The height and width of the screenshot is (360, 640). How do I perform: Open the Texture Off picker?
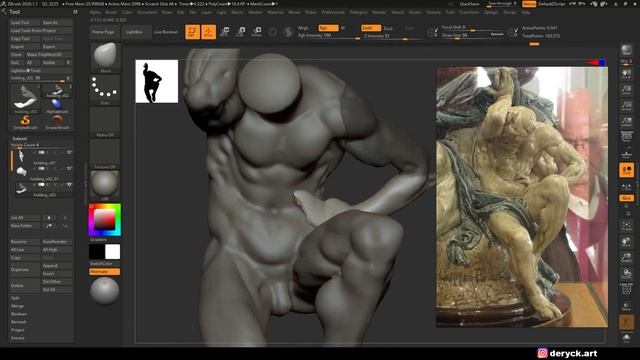tap(105, 154)
